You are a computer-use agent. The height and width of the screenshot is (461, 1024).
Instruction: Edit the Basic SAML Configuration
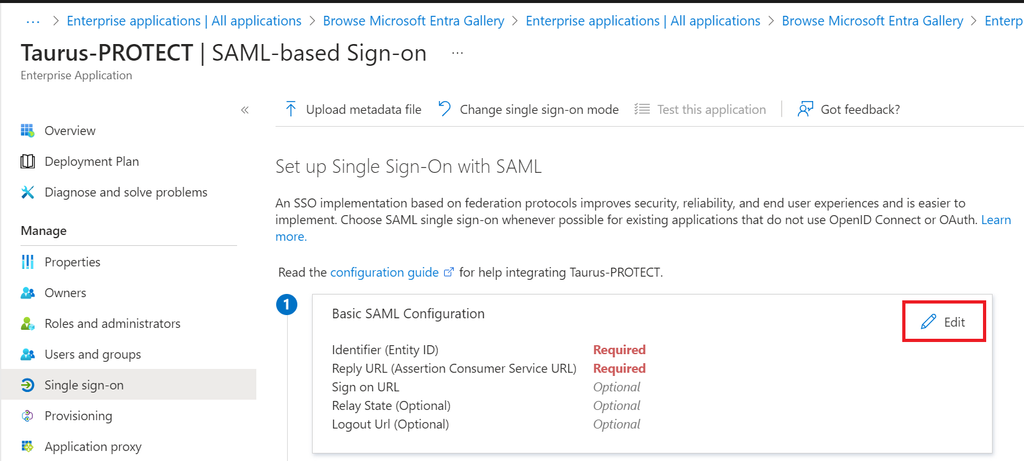pyautogui.click(x=944, y=322)
